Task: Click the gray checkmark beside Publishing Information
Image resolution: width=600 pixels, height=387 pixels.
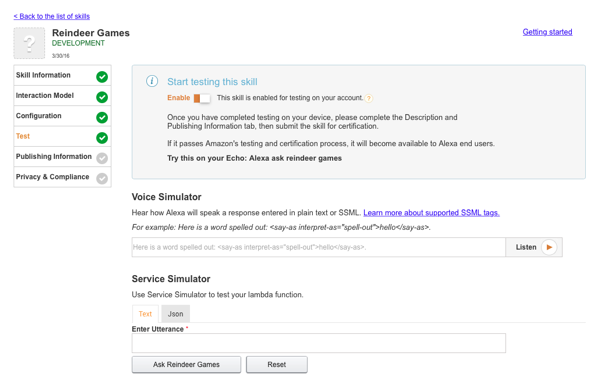Action: pyautogui.click(x=102, y=158)
